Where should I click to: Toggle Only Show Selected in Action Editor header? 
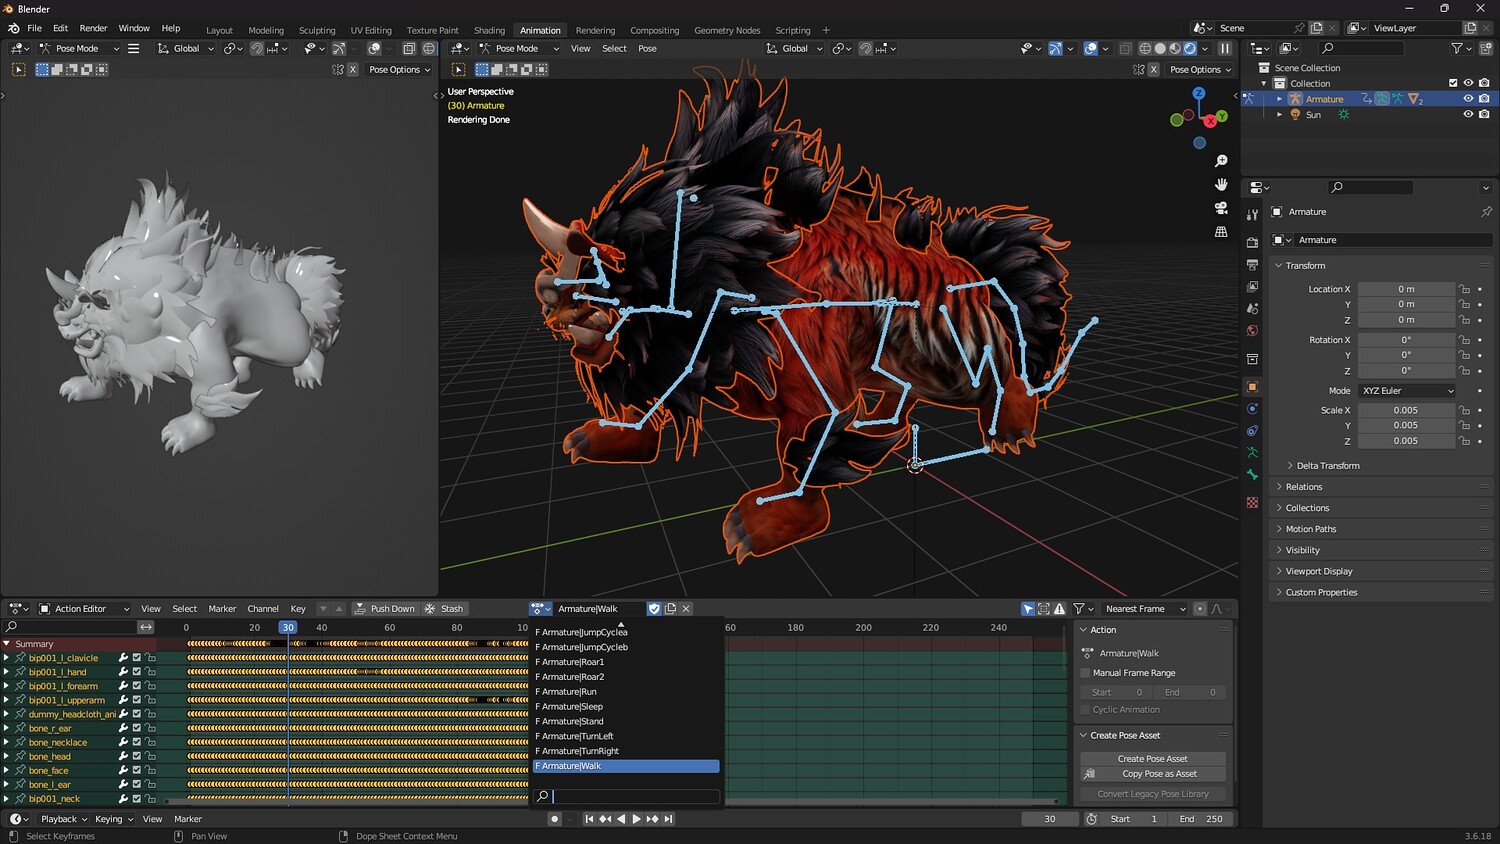[1028, 608]
